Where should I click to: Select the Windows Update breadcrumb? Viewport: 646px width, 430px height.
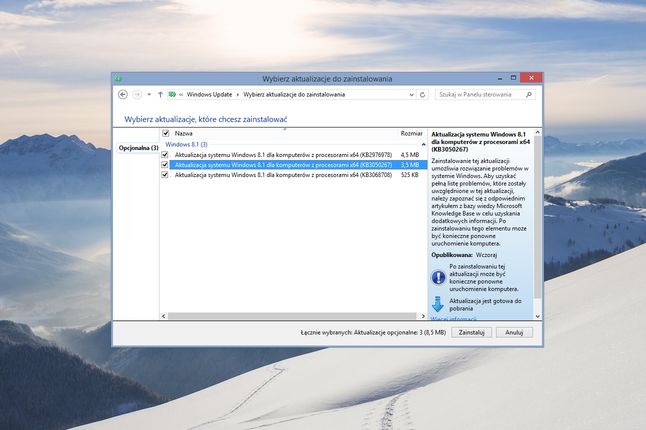pos(209,94)
